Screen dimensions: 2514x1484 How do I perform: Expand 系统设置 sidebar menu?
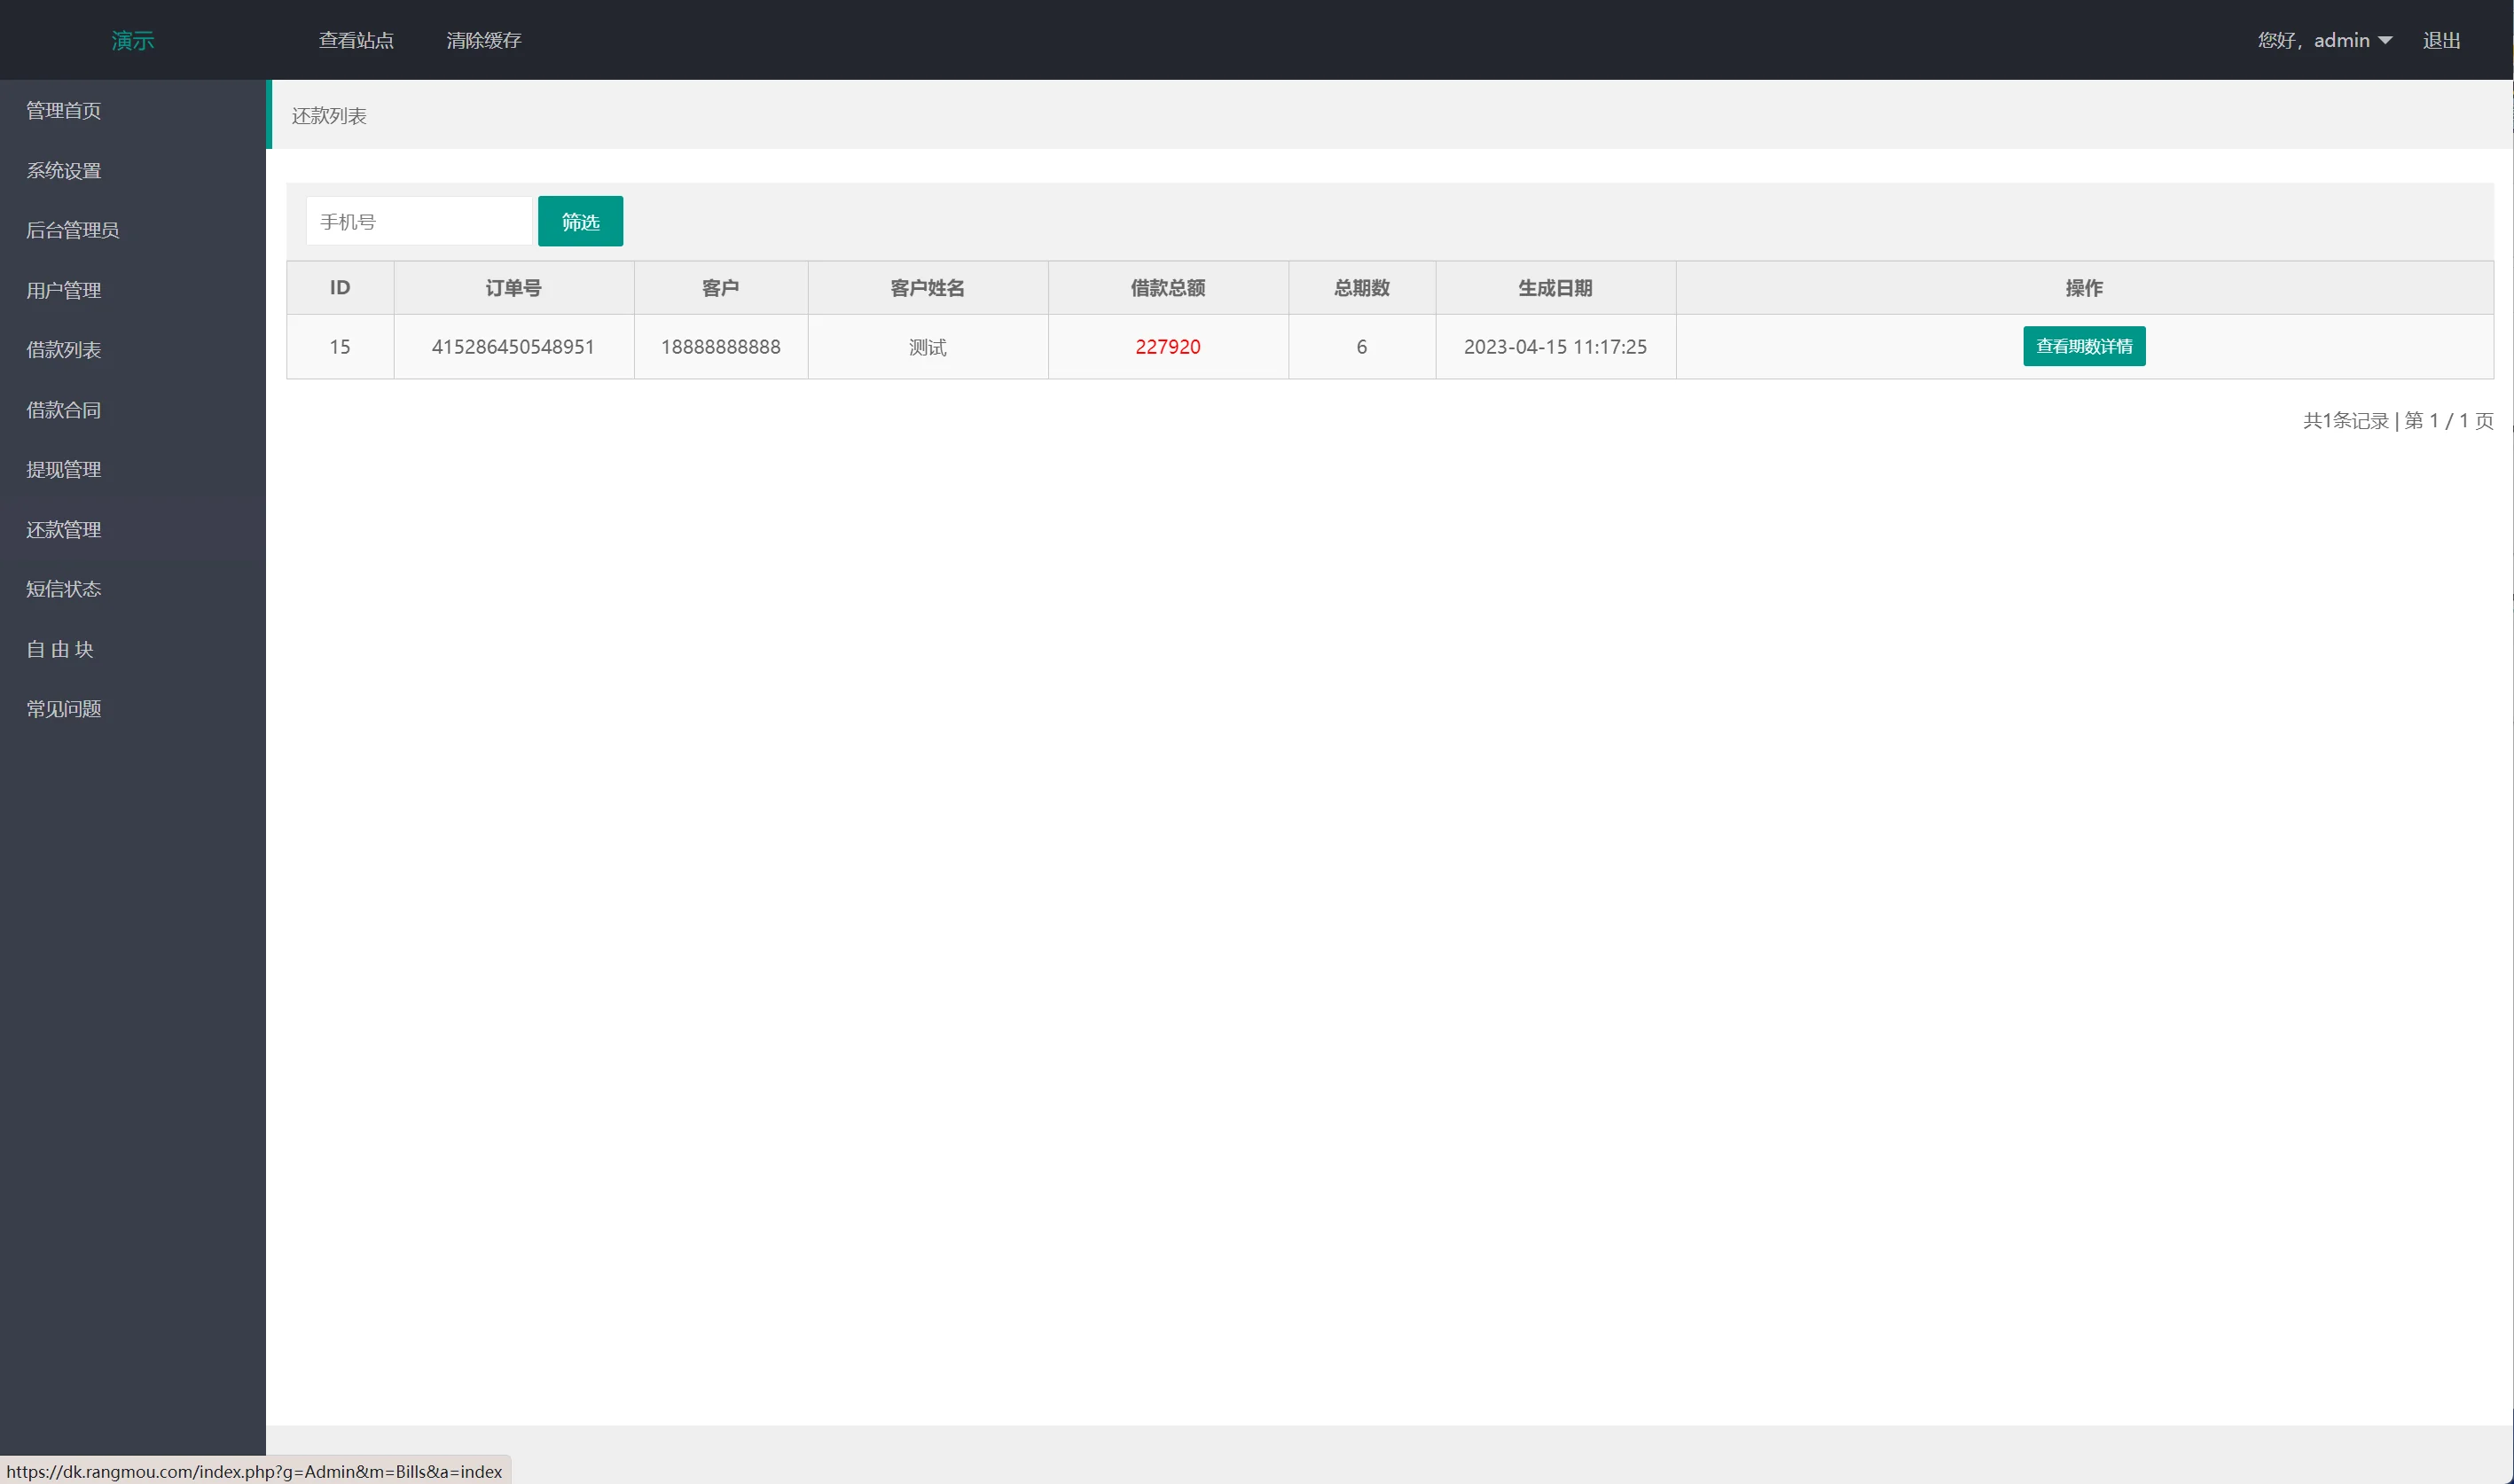(x=64, y=171)
